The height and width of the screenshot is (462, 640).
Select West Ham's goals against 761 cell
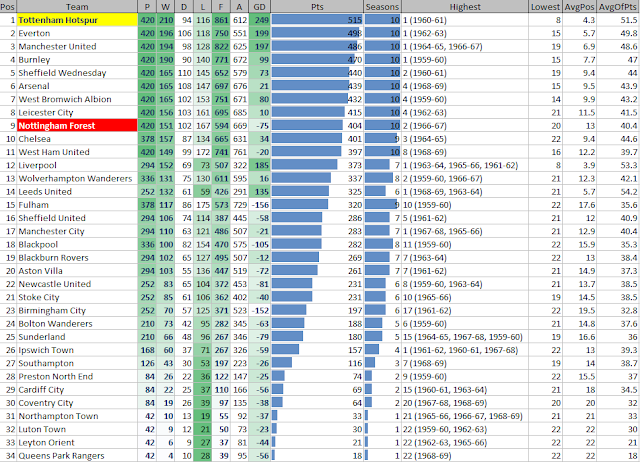pyautogui.click(x=240, y=152)
